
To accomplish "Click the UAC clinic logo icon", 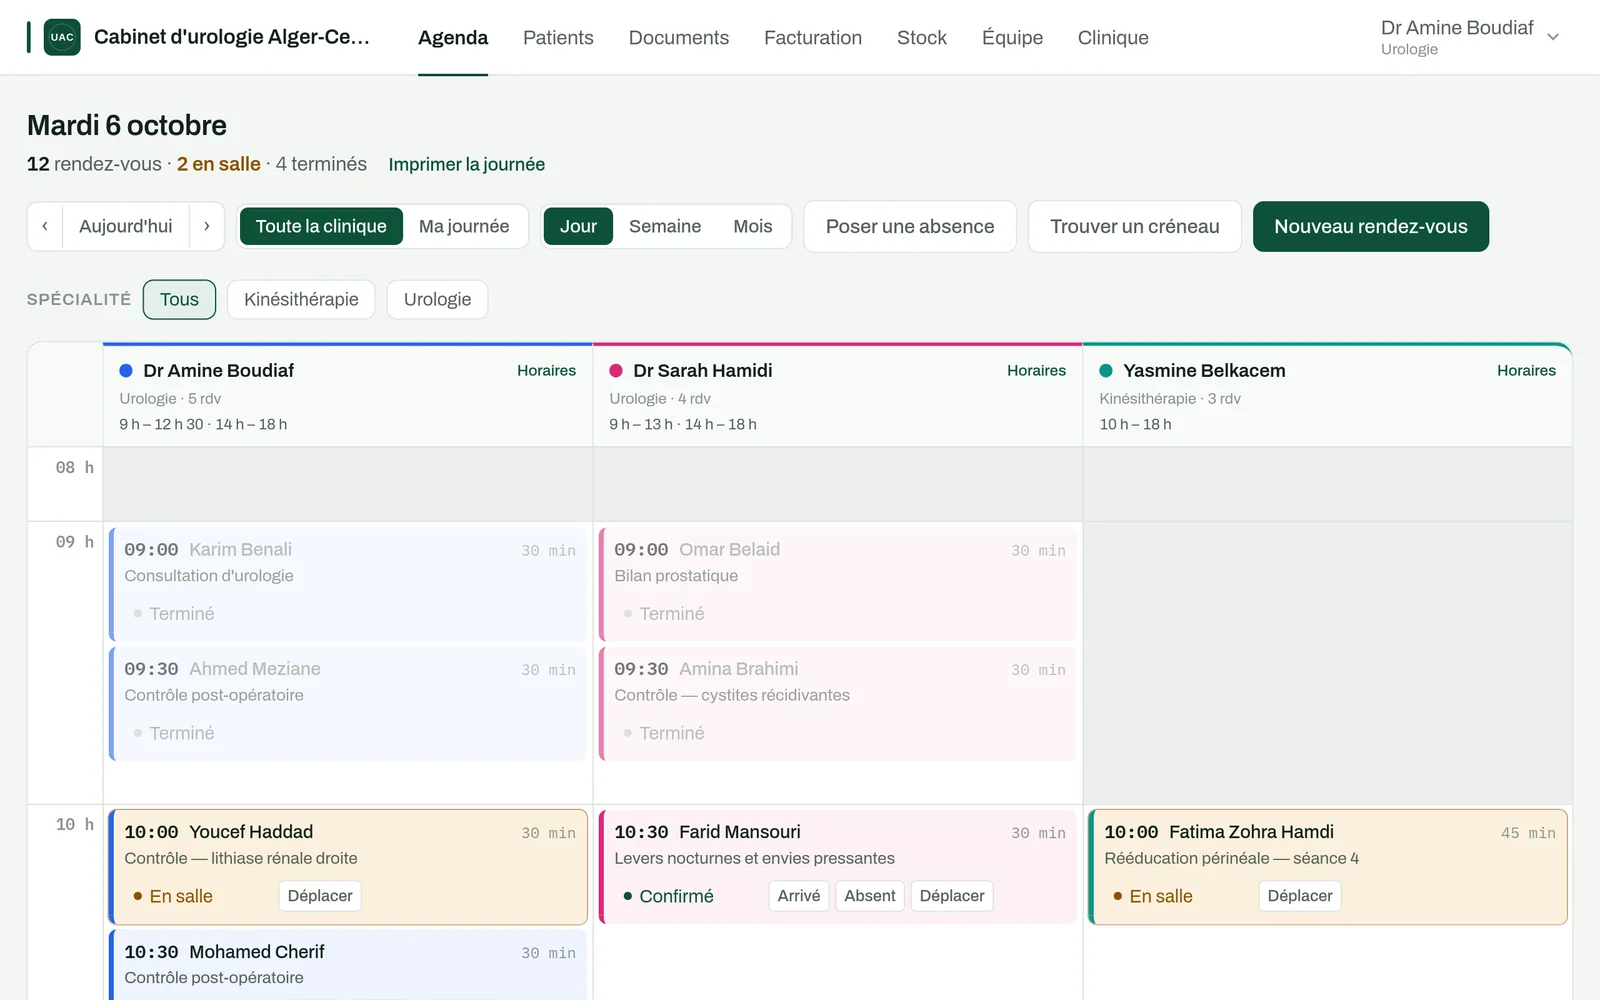I will (62, 37).
